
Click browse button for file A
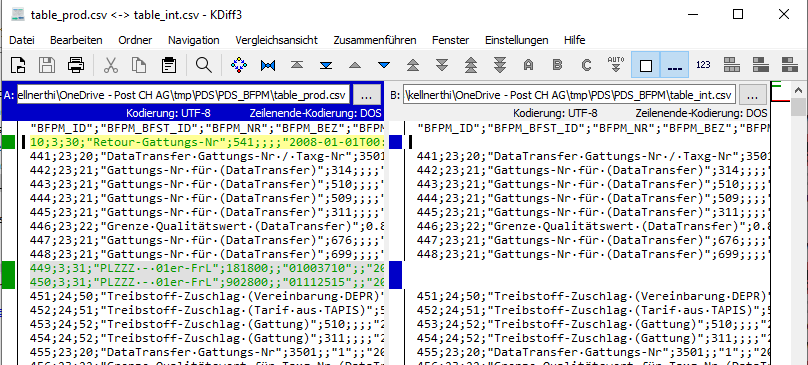click(367, 95)
